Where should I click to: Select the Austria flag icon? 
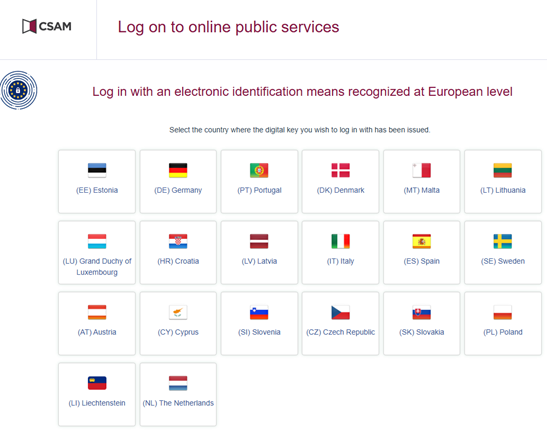pyautogui.click(x=97, y=312)
